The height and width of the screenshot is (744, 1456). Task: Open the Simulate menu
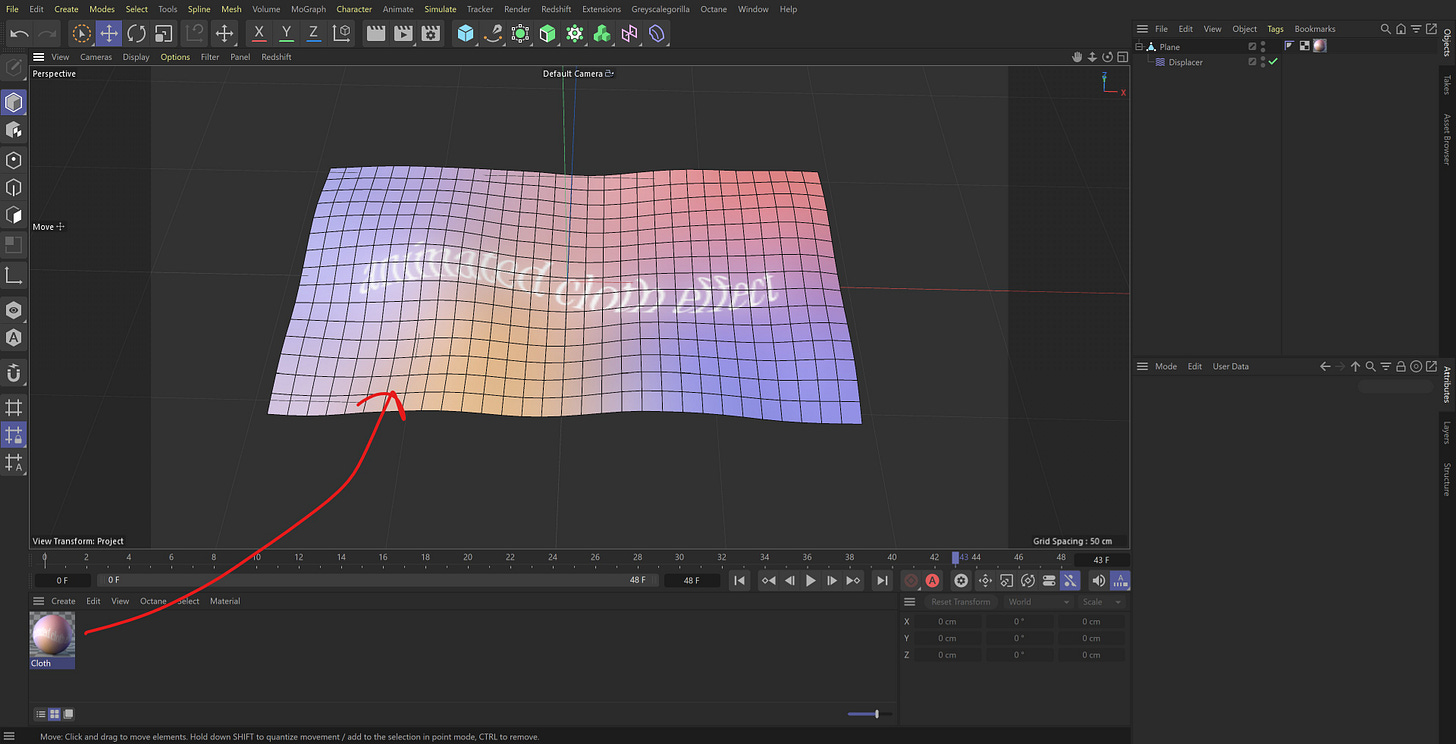[x=440, y=9]
